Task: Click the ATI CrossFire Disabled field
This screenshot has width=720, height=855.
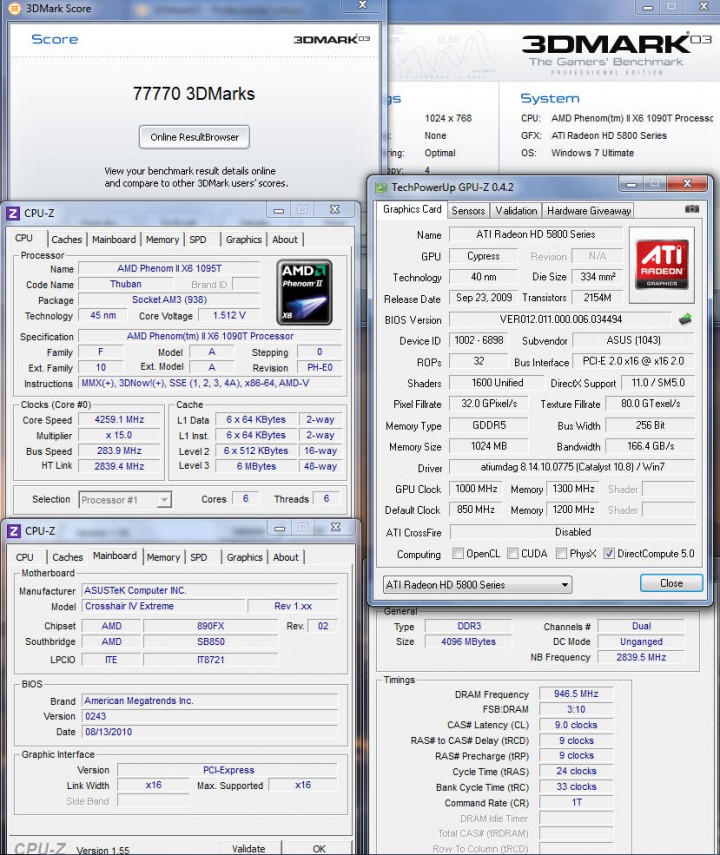Action: pos(573,532)
